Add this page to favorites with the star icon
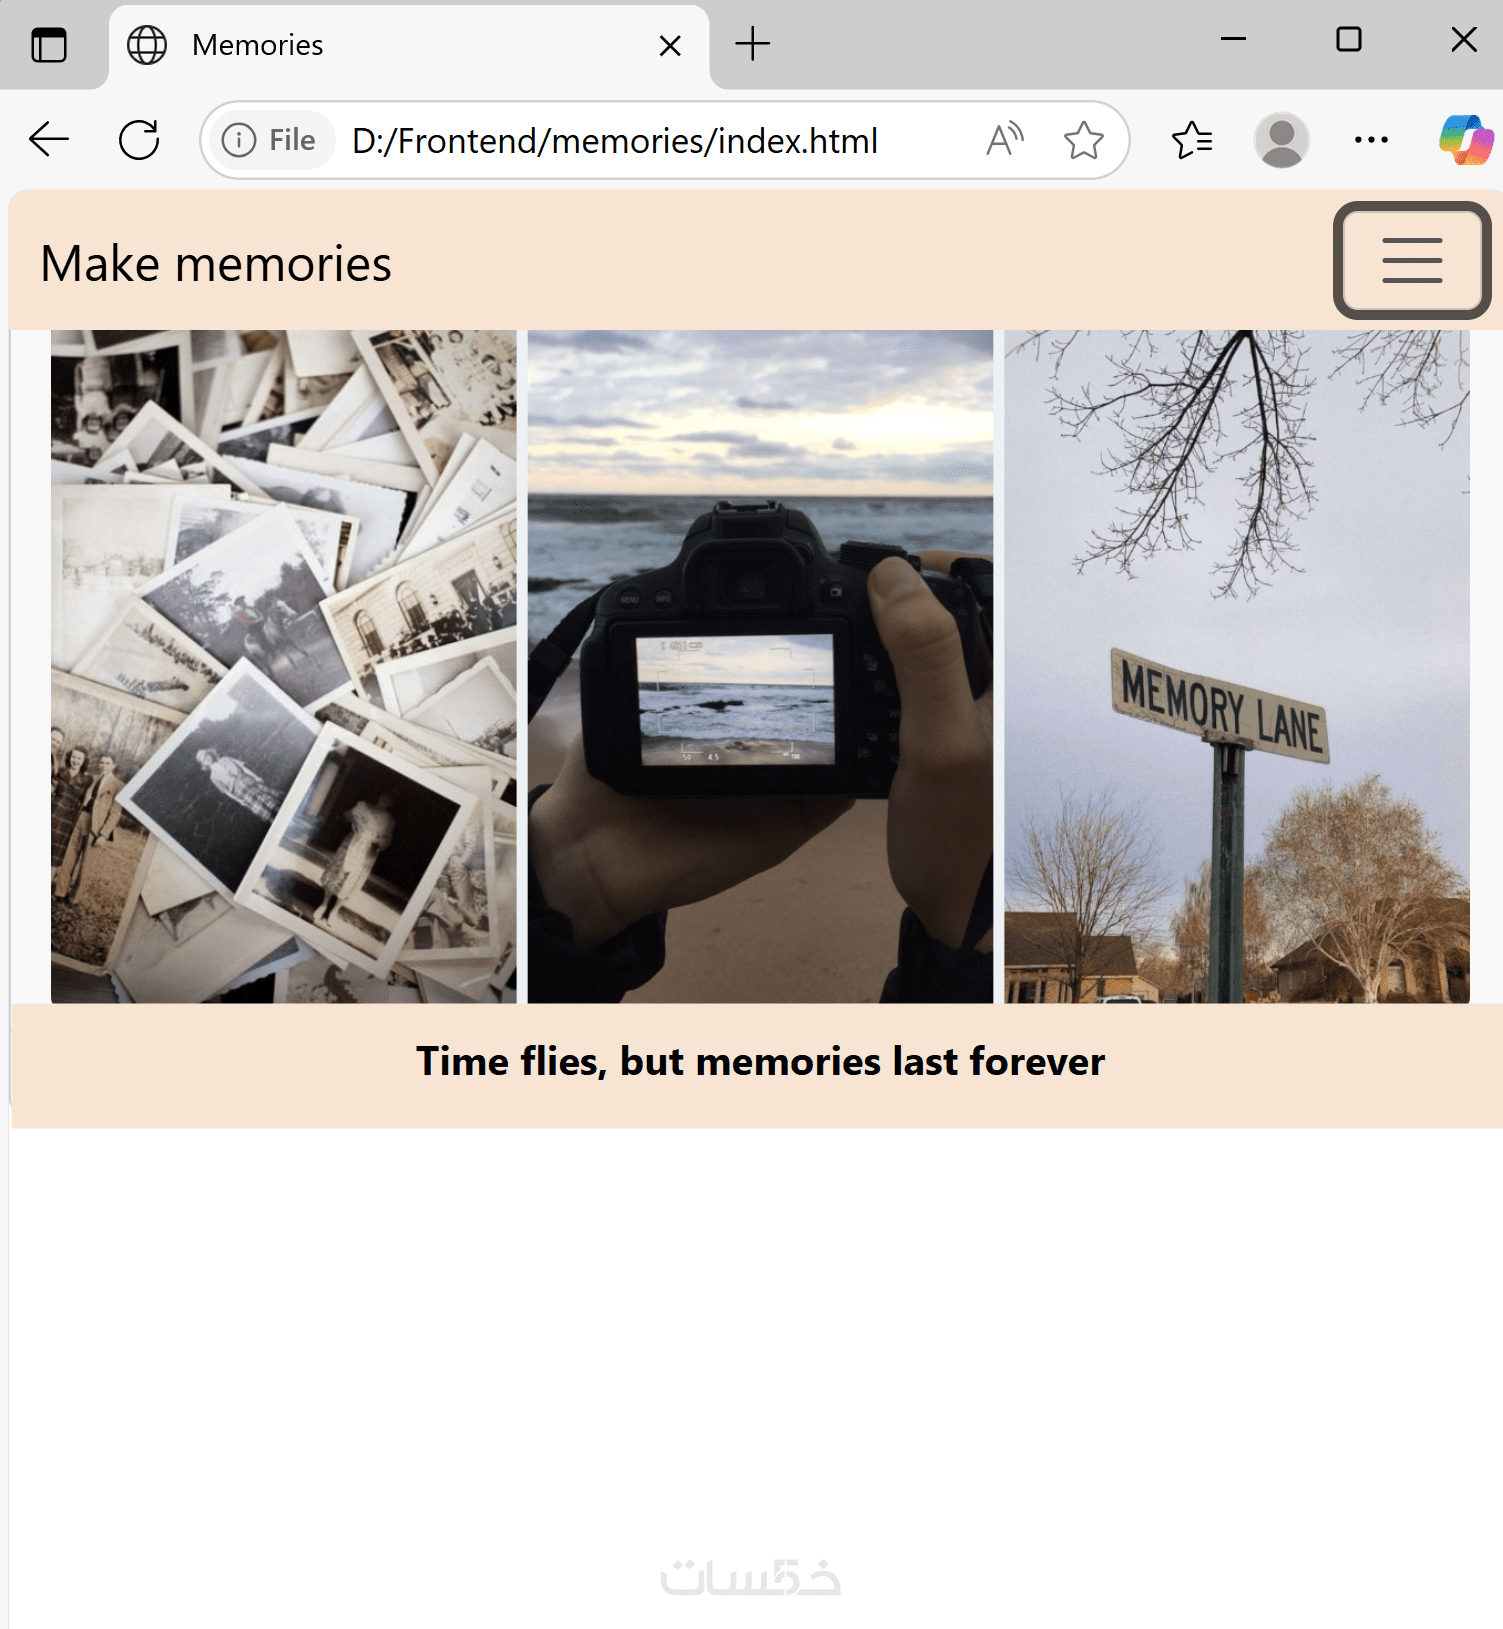Screen dimensions: 1503x1629 pos(1083,140)
